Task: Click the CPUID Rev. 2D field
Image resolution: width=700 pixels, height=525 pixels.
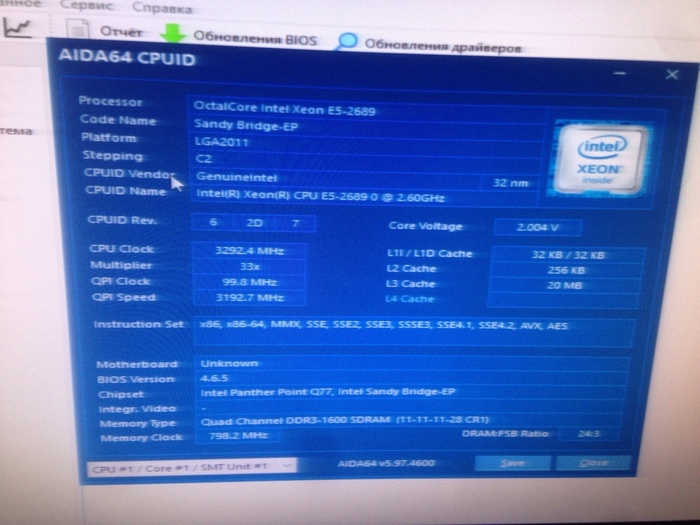Action: tap(254, 223)
